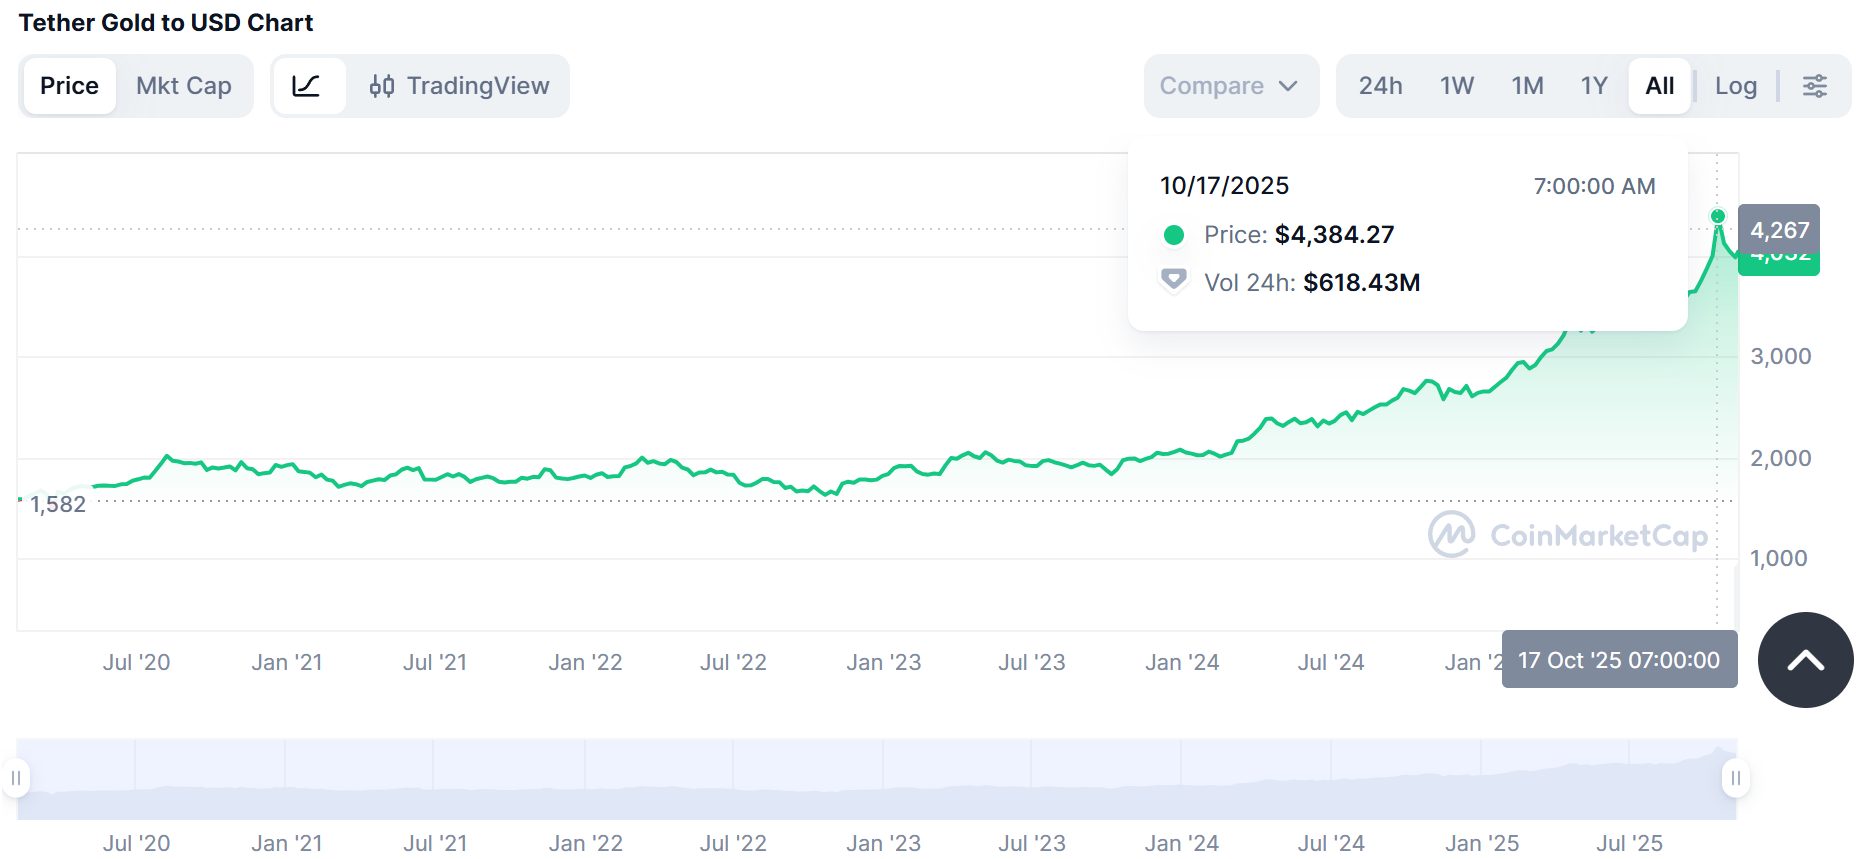Select the 24h time range
The height and width of the screenshot is (859, 1868).
(1380, 86)
